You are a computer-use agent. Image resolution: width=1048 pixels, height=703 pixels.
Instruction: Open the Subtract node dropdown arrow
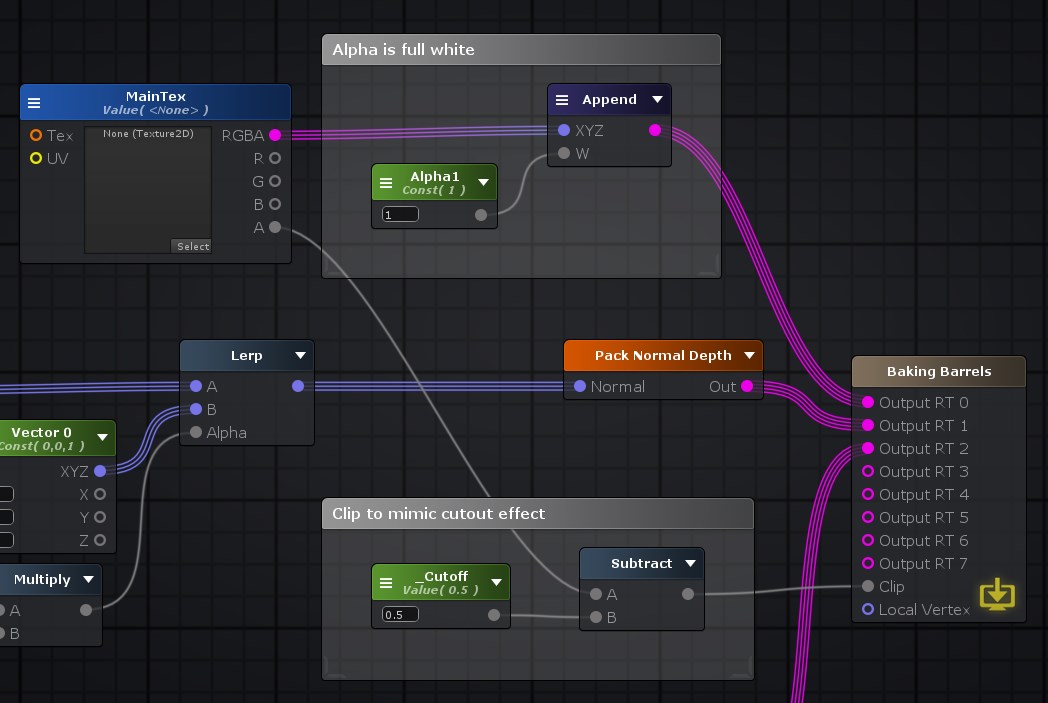[690, 564]
